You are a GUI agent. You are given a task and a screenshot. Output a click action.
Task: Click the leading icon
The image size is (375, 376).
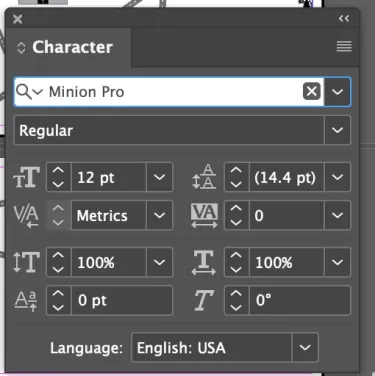(x=204, y=177)
